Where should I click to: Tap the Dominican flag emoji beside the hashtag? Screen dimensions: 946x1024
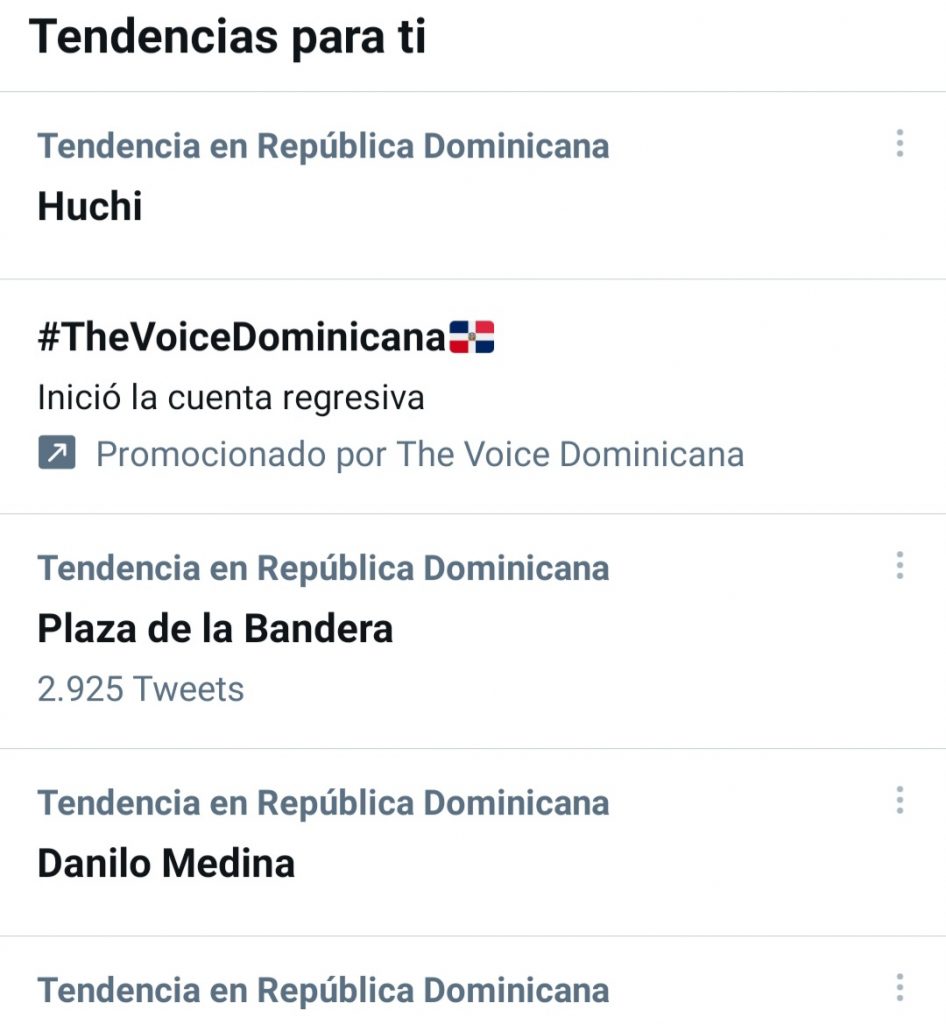tap(472, 338)
